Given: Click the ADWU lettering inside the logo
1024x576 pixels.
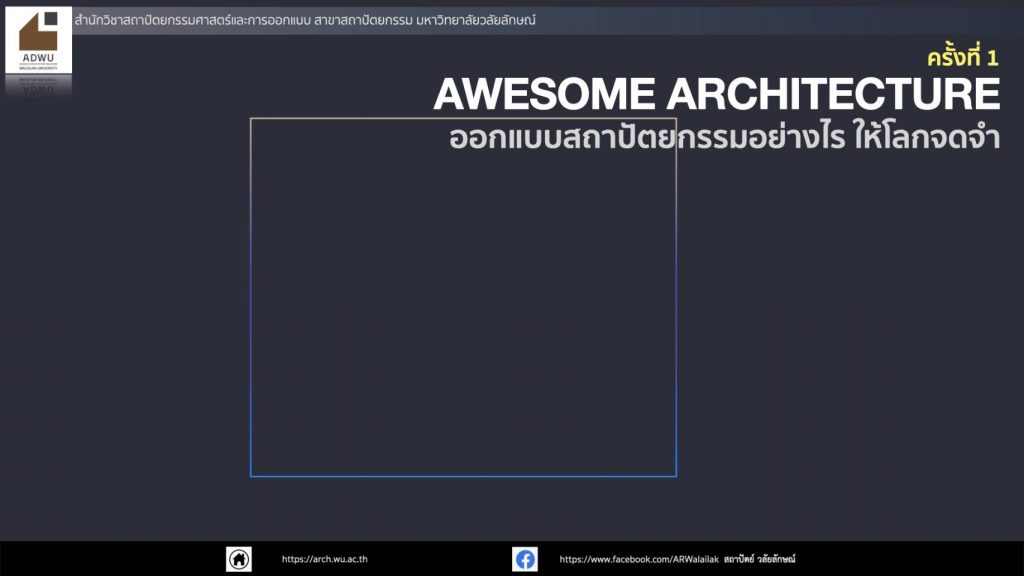Looking at the screenshot, I should click(x=38, y=58).
